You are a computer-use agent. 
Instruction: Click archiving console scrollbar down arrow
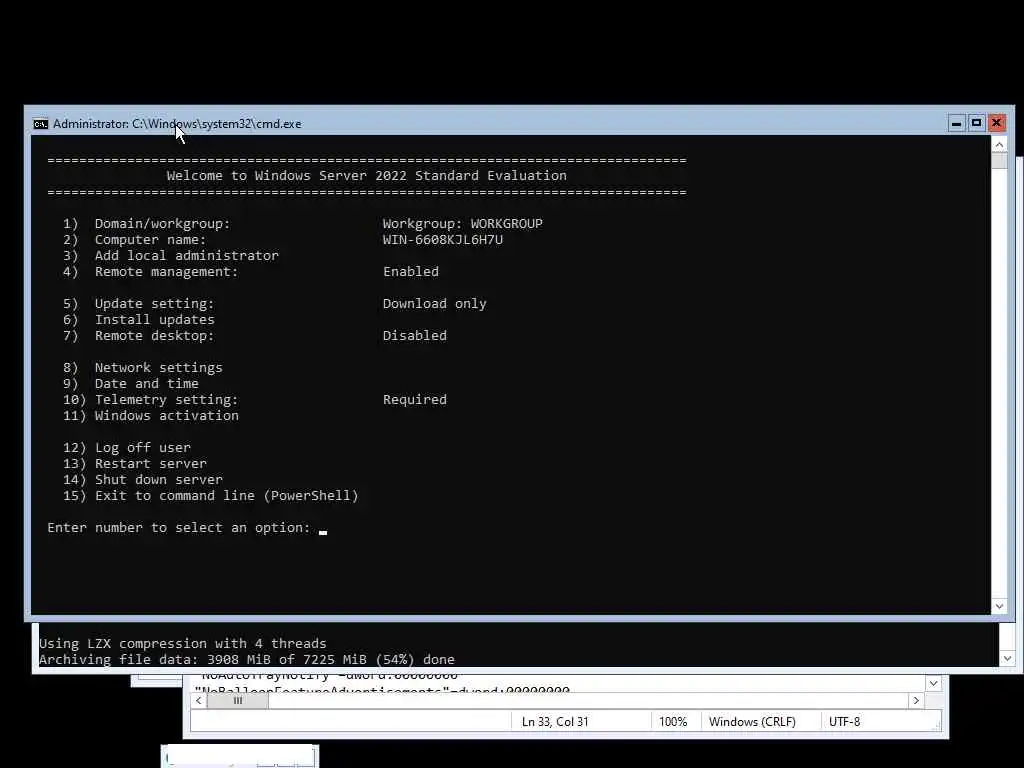1007,658
